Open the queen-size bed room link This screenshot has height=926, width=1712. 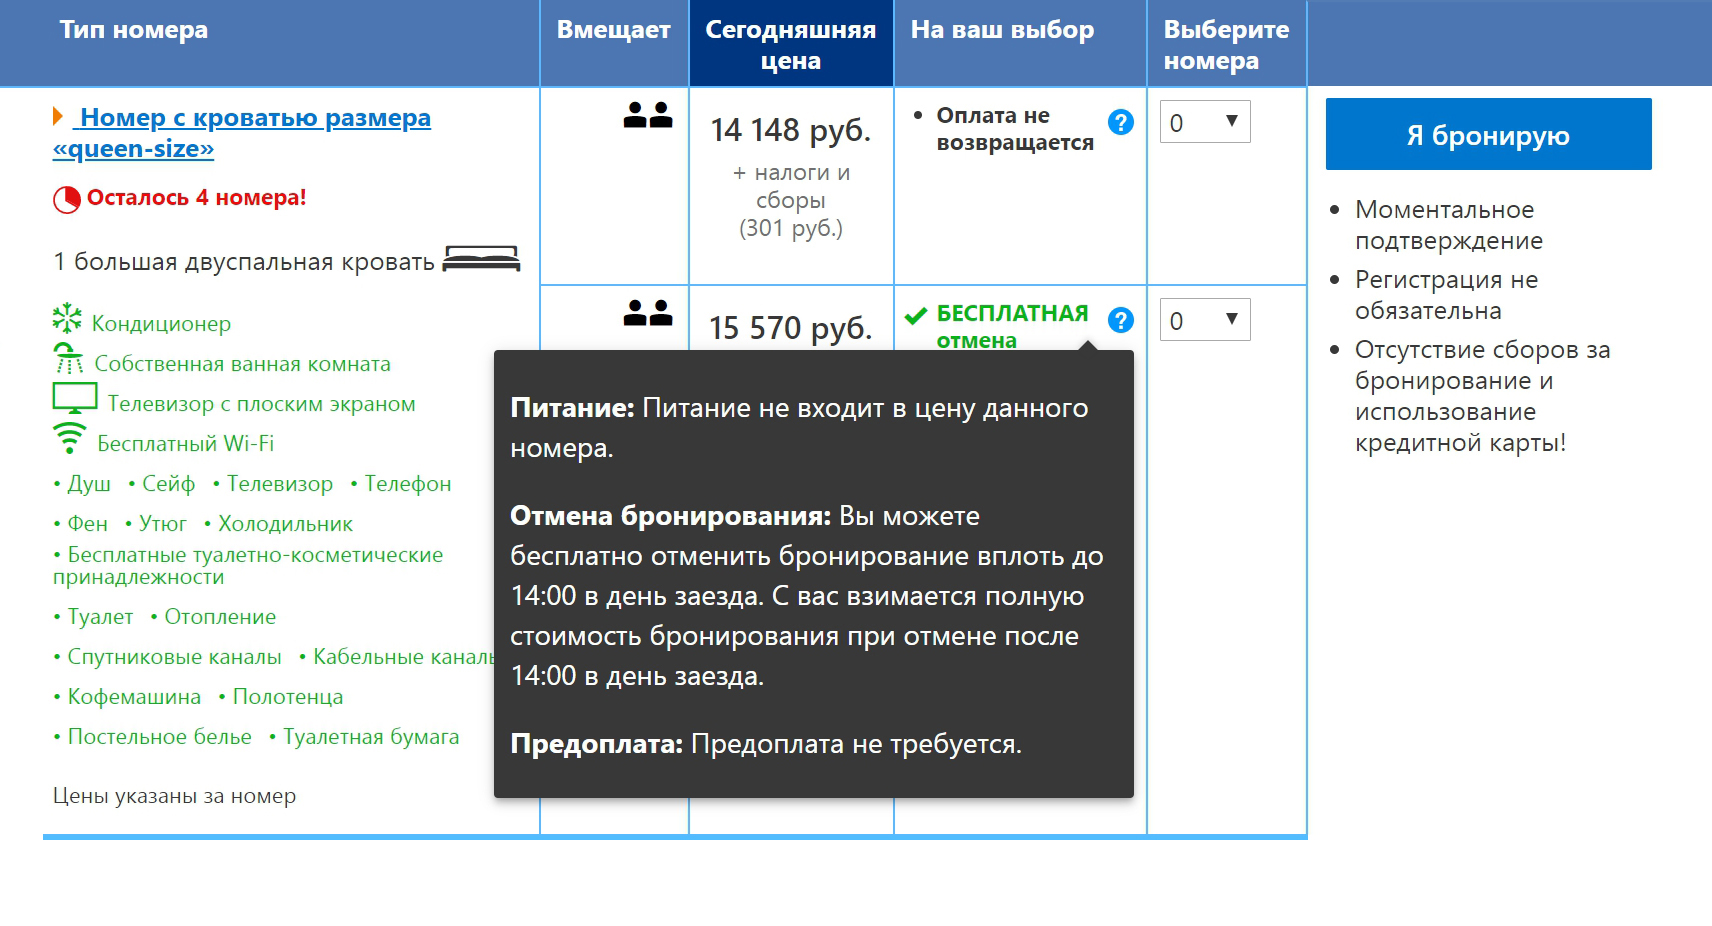pos(242,133)
